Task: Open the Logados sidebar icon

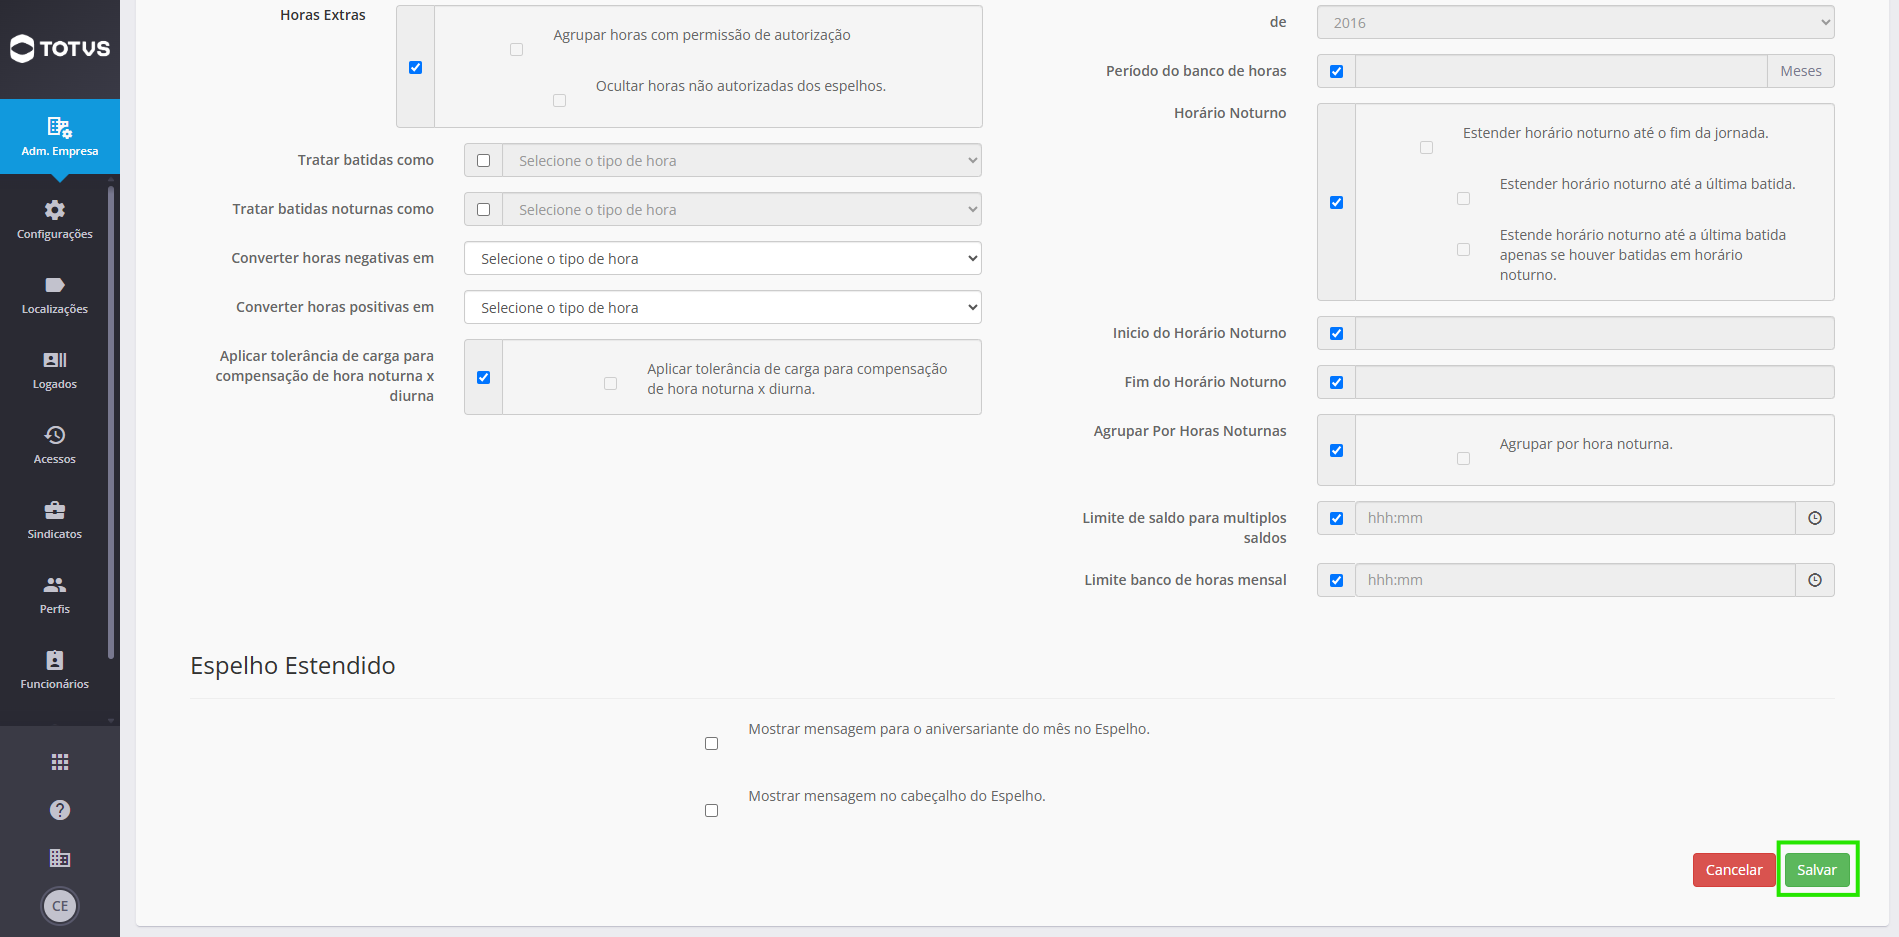Action: pos(55,360)
